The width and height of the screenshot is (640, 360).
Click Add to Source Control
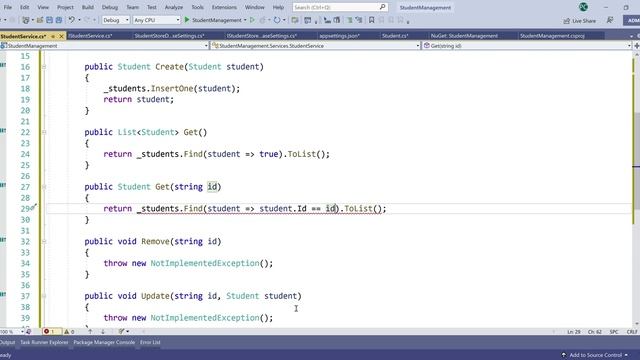[x=595, y=355]
